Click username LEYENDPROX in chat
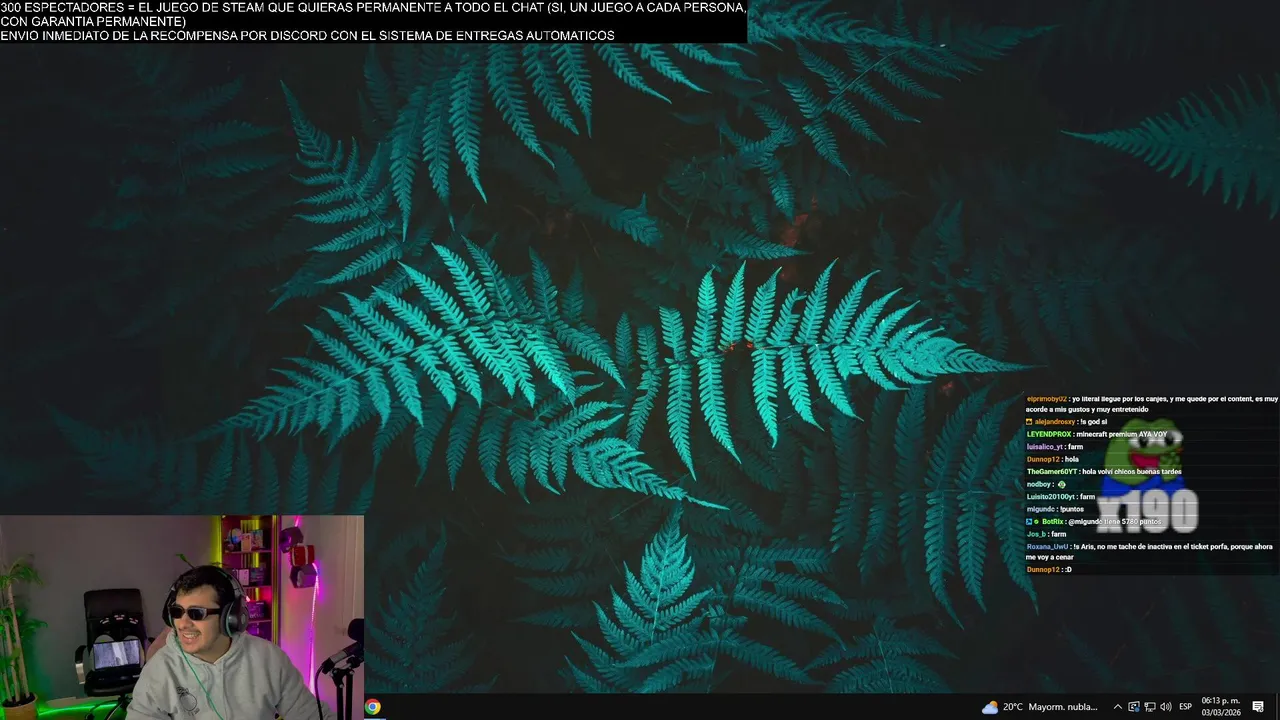 [1048, 434]
